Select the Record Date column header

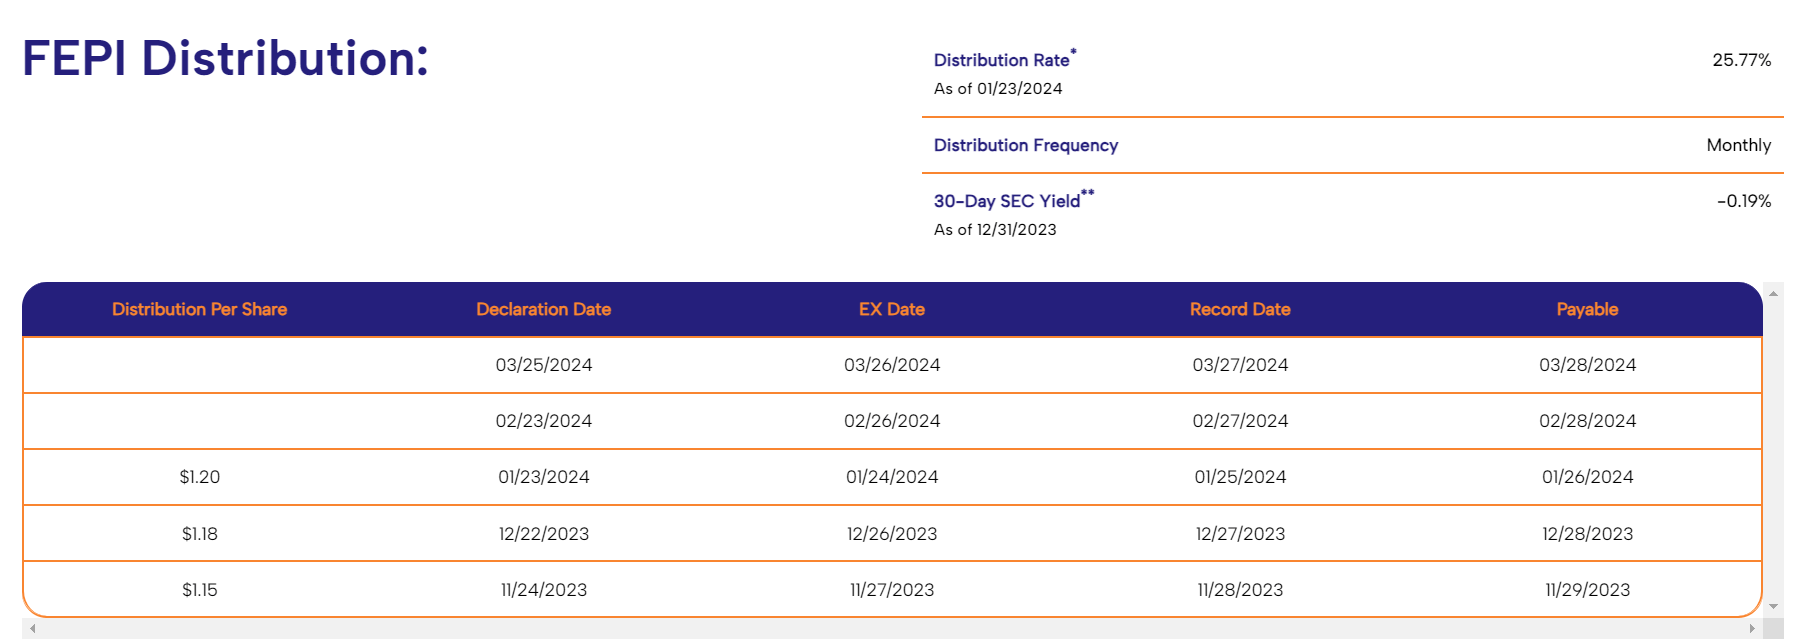pos(1239,310)
